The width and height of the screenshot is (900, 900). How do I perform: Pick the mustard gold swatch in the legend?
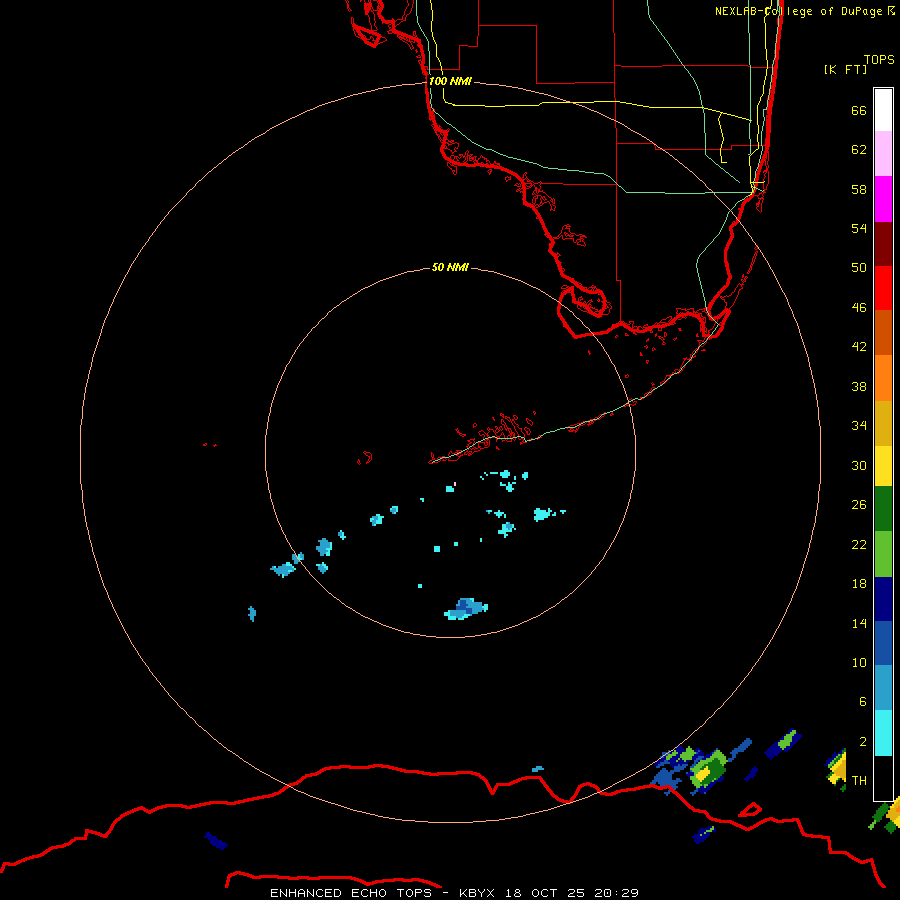click(883, 424)
